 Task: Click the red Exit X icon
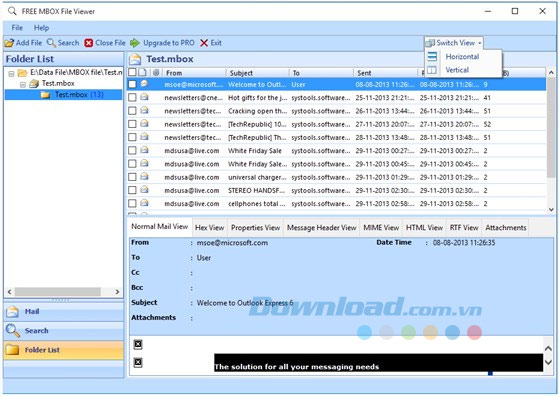[x=204, y=43]
